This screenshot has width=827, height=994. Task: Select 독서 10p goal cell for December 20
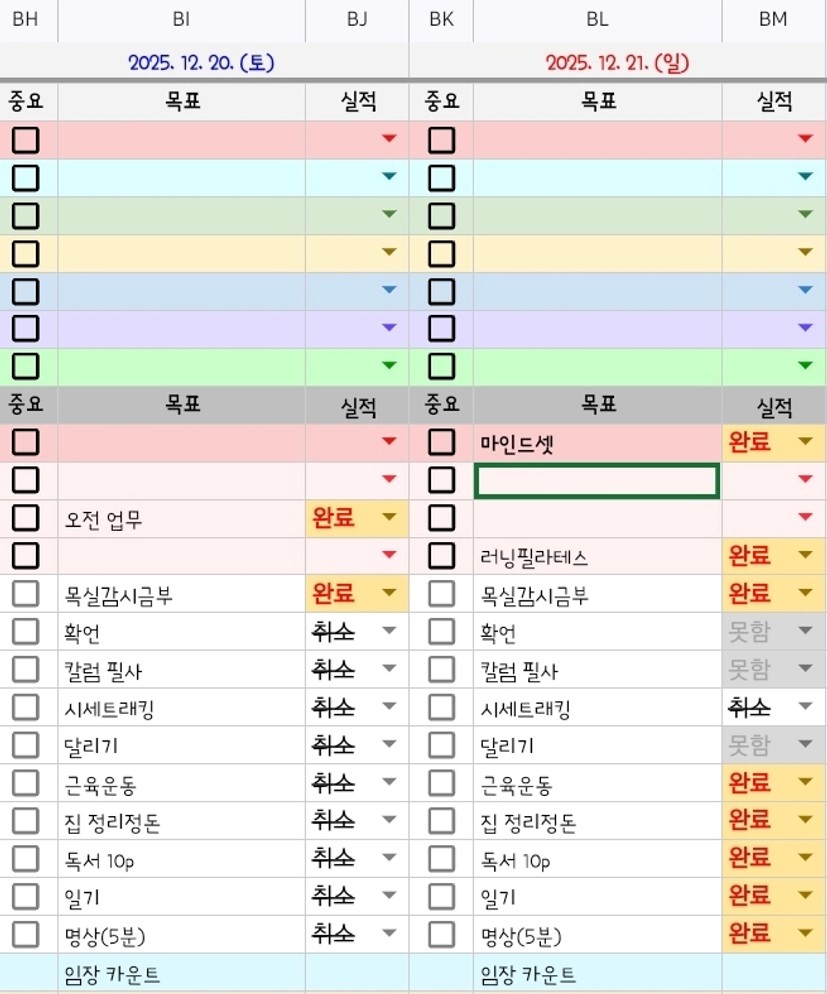coord(181,860)
